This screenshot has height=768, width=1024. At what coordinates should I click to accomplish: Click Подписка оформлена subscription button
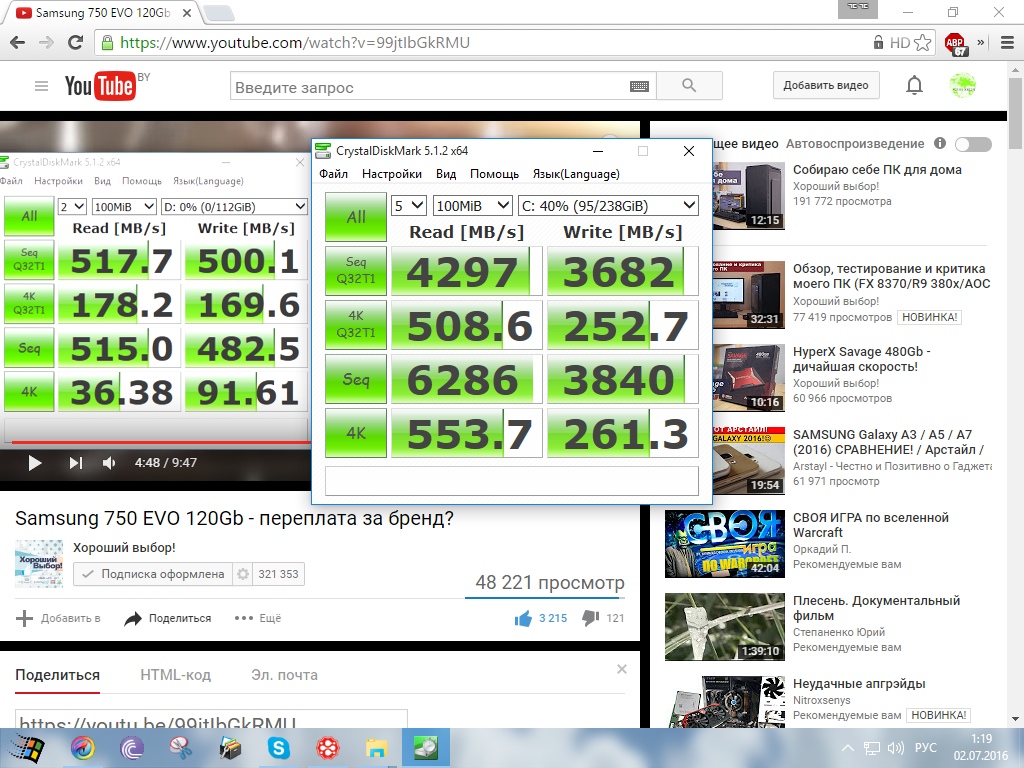point(153,574)
